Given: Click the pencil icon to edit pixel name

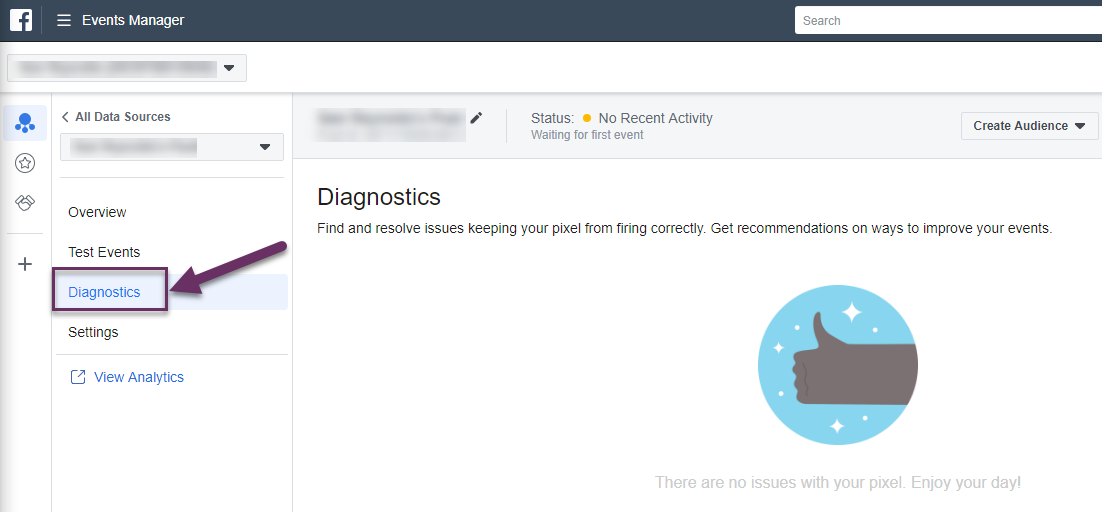Looking at the screenshot, I should coord(476,118).
